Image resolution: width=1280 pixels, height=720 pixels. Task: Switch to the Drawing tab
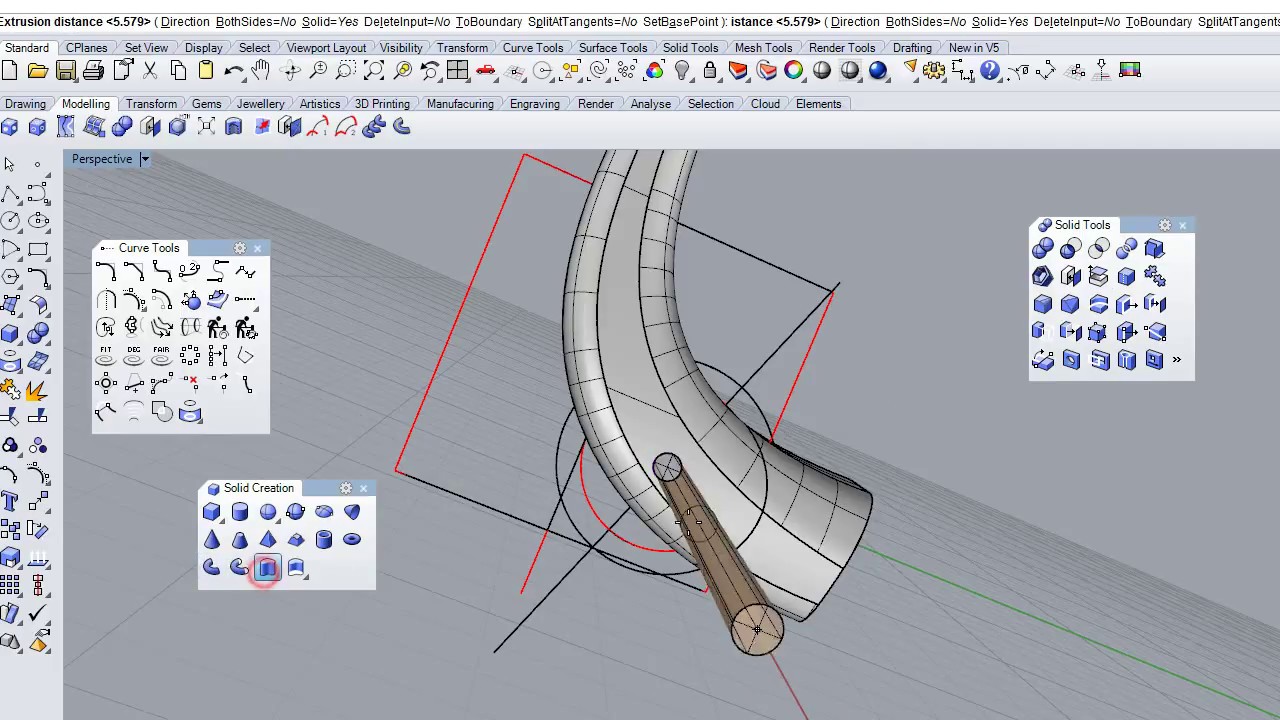[25, 103]
